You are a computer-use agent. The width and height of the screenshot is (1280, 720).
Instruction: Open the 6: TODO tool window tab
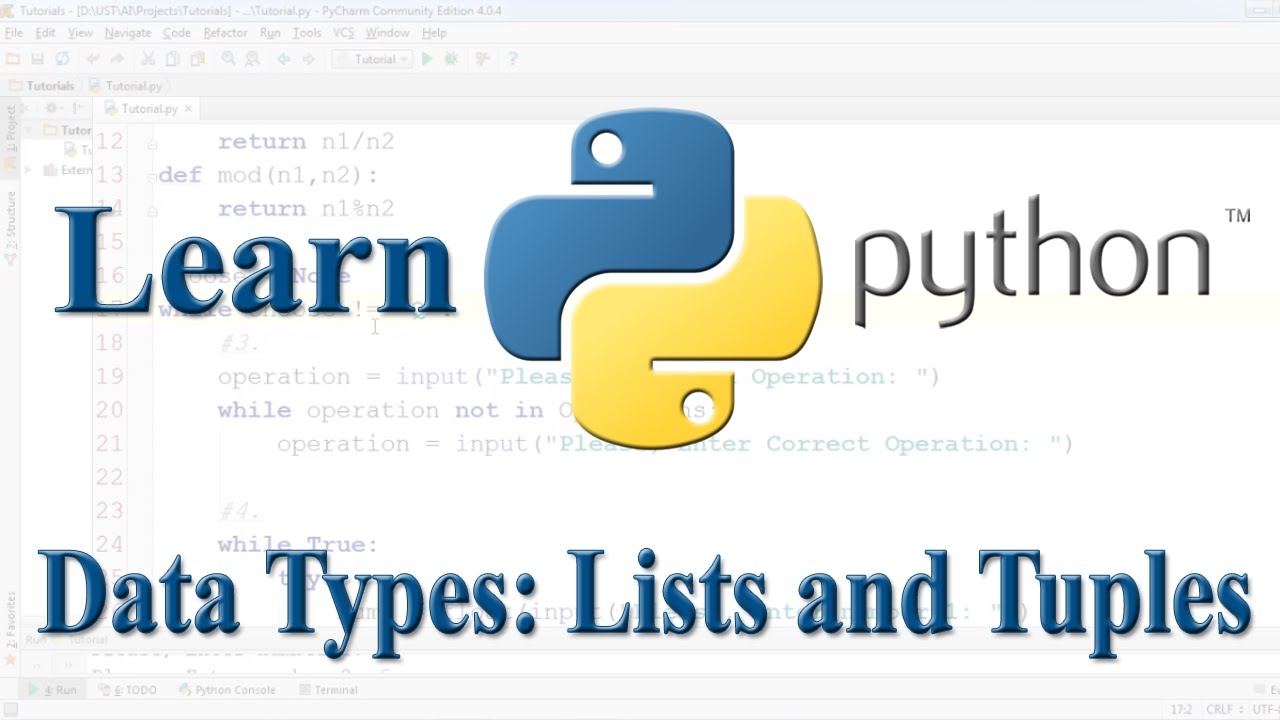click(127, 690)
